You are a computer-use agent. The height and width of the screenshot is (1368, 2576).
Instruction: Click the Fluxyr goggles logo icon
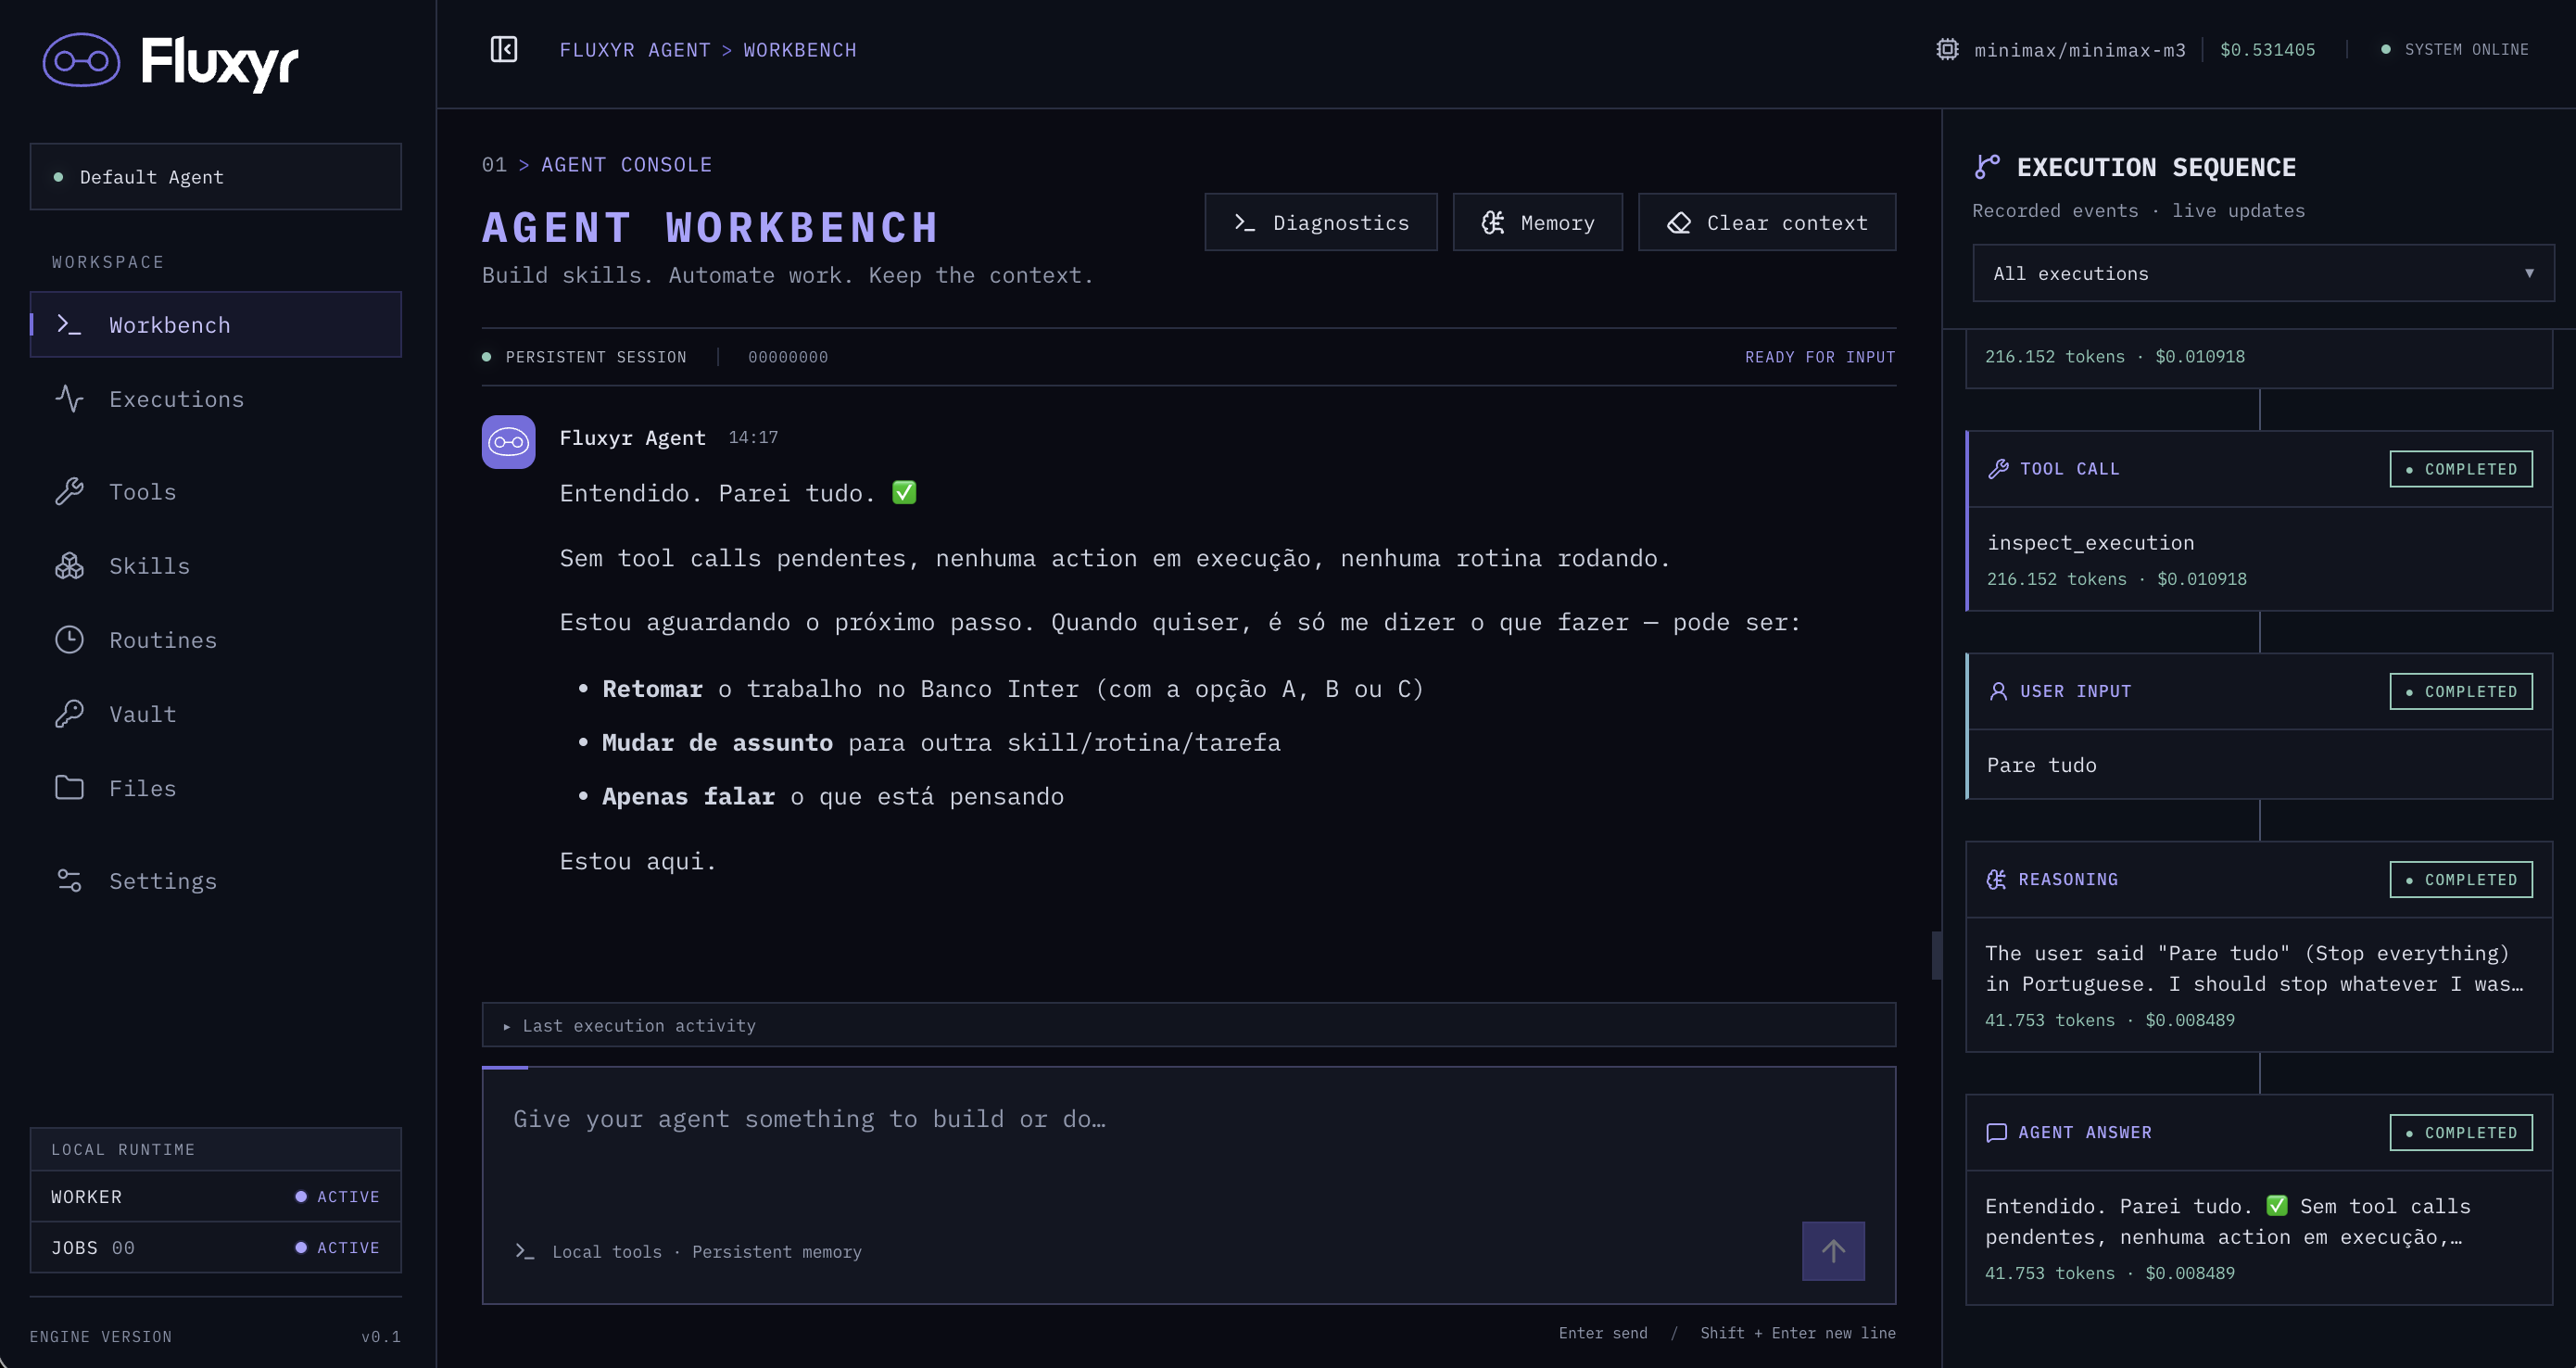point(81,61)
